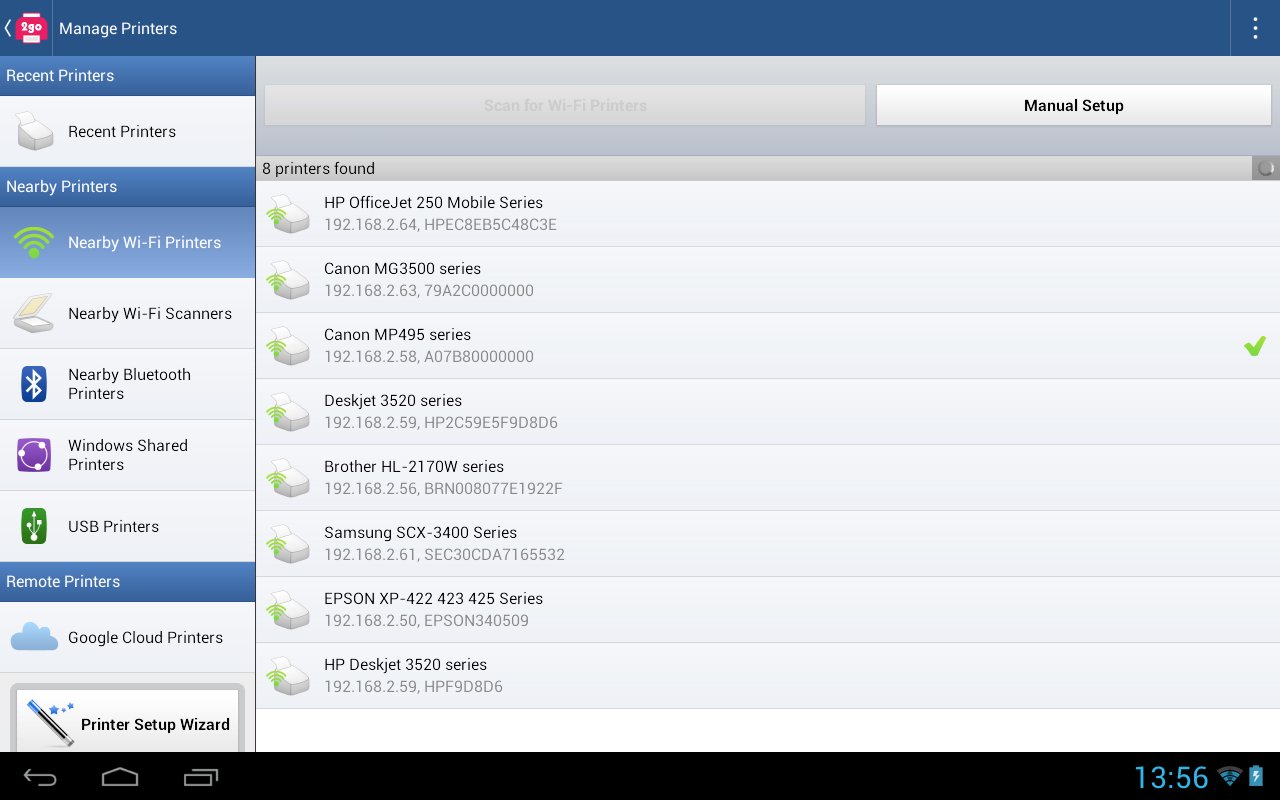This screenshot has height=800, width=1280.
Task: Click address 192.168.2.61, SEC30CDA7165532
Action: coord(444,555)
